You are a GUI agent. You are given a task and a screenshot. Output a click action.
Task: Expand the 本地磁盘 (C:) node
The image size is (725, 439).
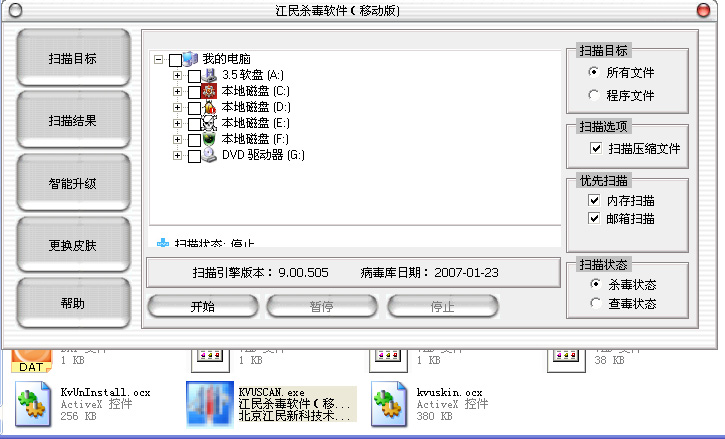[x=177, y=91]
